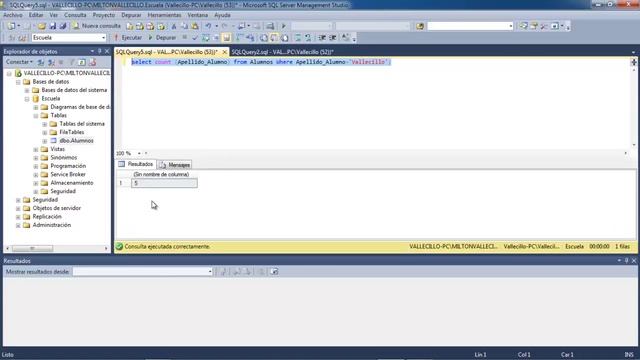Click the Nueva consulta button
Image resolution: width=640 pixels, height=360 pixels.
tap(97, 26)
